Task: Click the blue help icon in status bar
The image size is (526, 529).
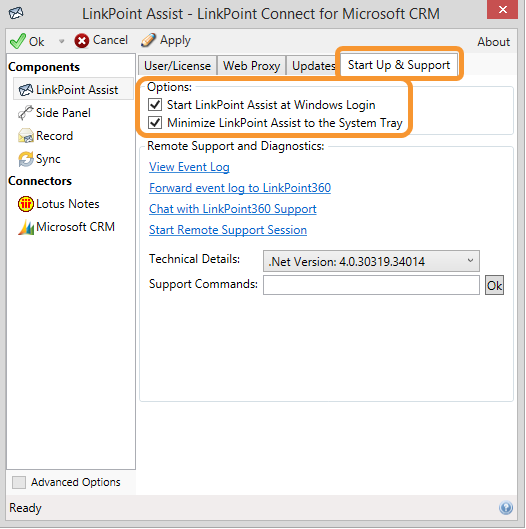Action: click(505, 507)
